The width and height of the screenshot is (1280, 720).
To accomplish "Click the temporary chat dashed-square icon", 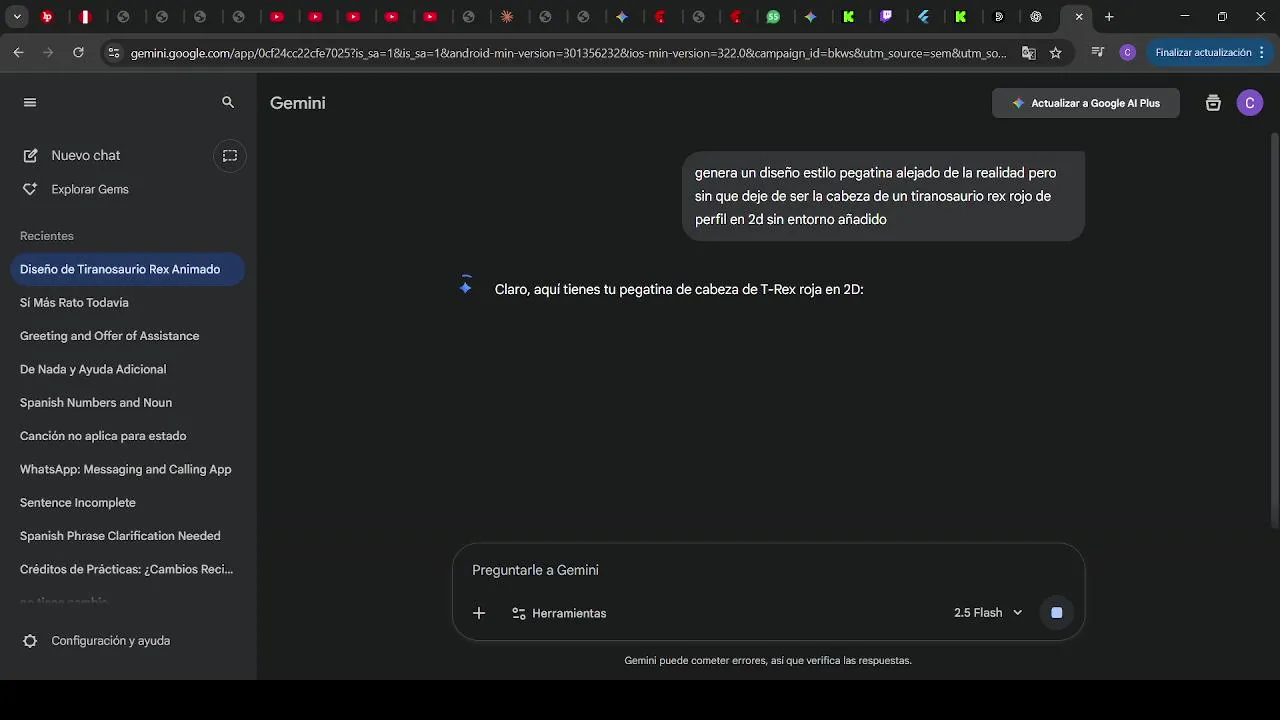I will click(x=230, y=155).
